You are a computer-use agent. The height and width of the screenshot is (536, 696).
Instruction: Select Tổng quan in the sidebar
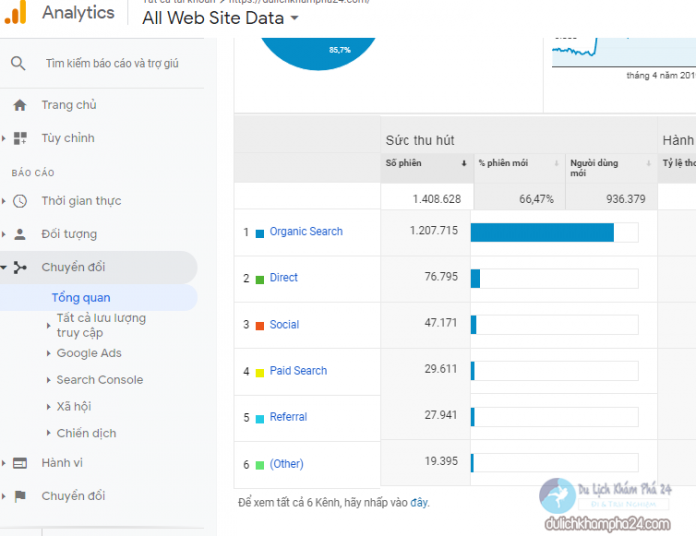[x=81, y=298]
